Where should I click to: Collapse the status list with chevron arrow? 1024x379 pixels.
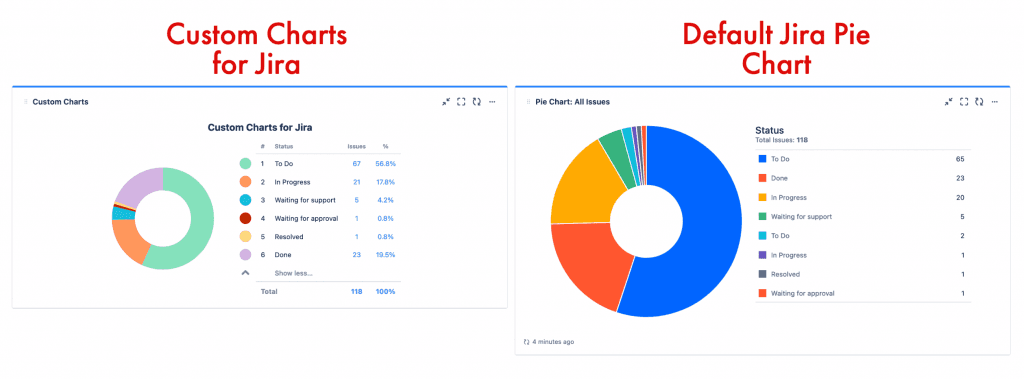[245, 272]
